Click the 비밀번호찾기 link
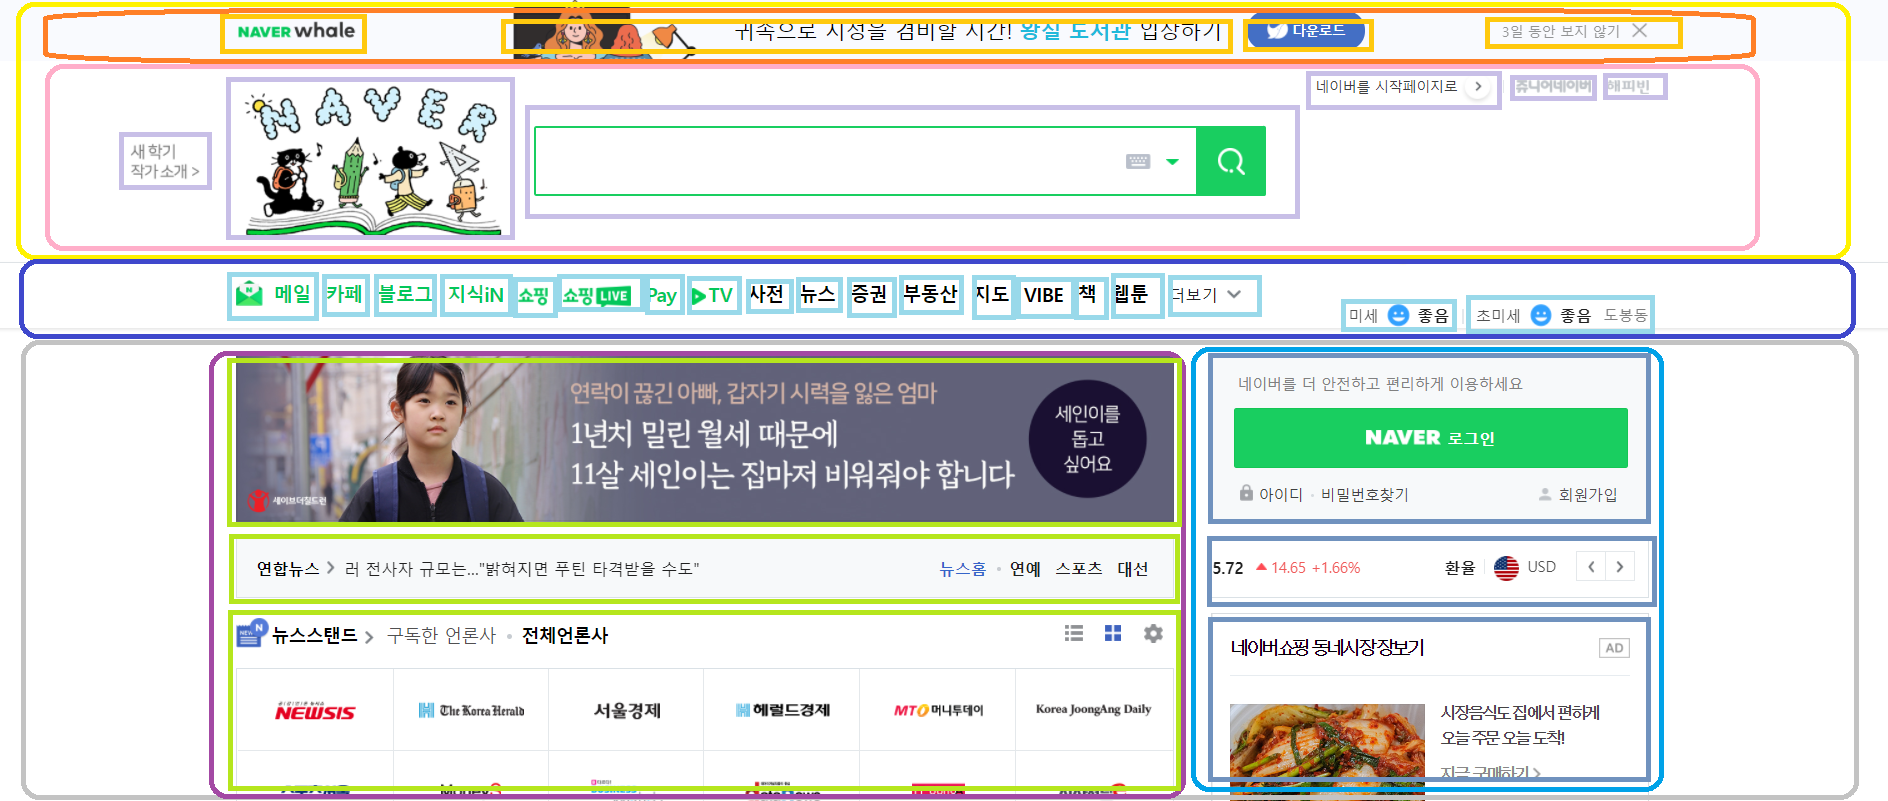This screenshot has width=1888, height=801. coord(1364,494)
